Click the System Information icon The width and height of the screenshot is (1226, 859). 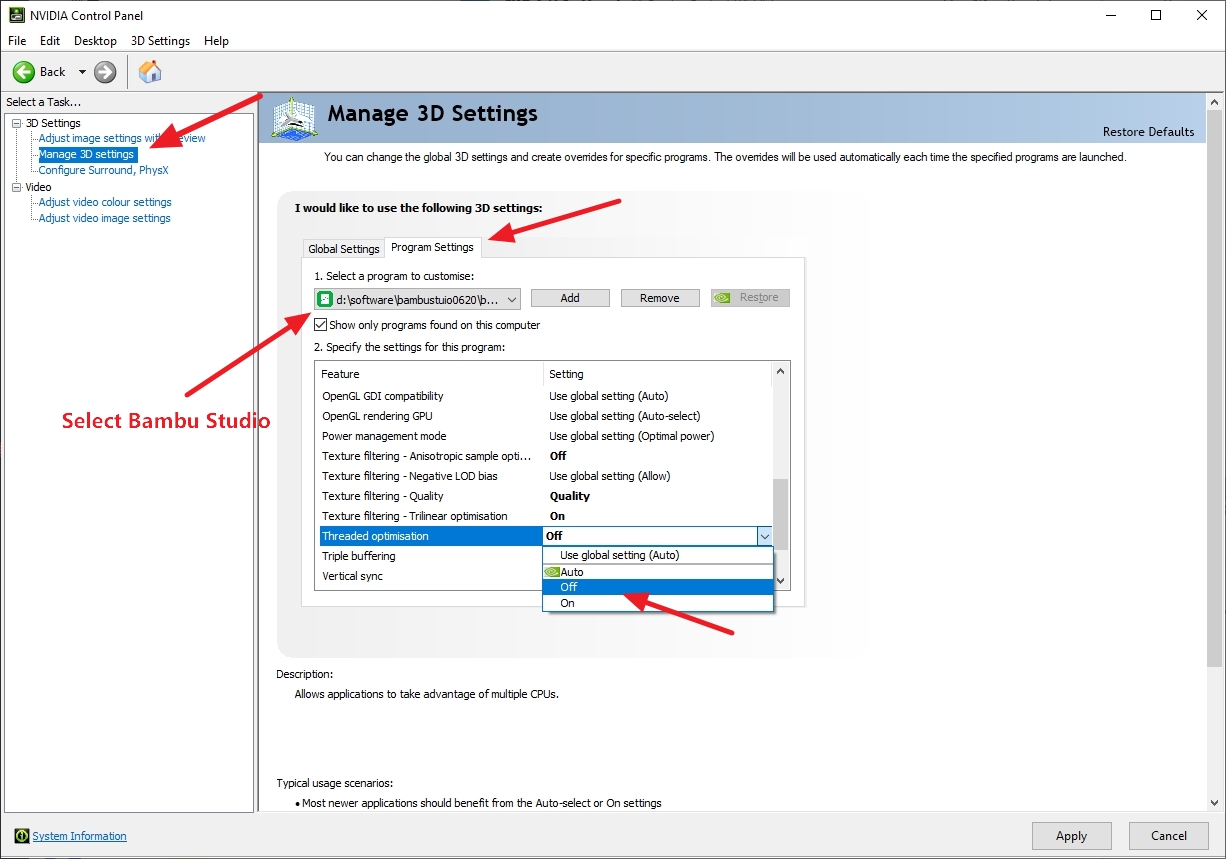pyautogui.click(x=22, y=836)
